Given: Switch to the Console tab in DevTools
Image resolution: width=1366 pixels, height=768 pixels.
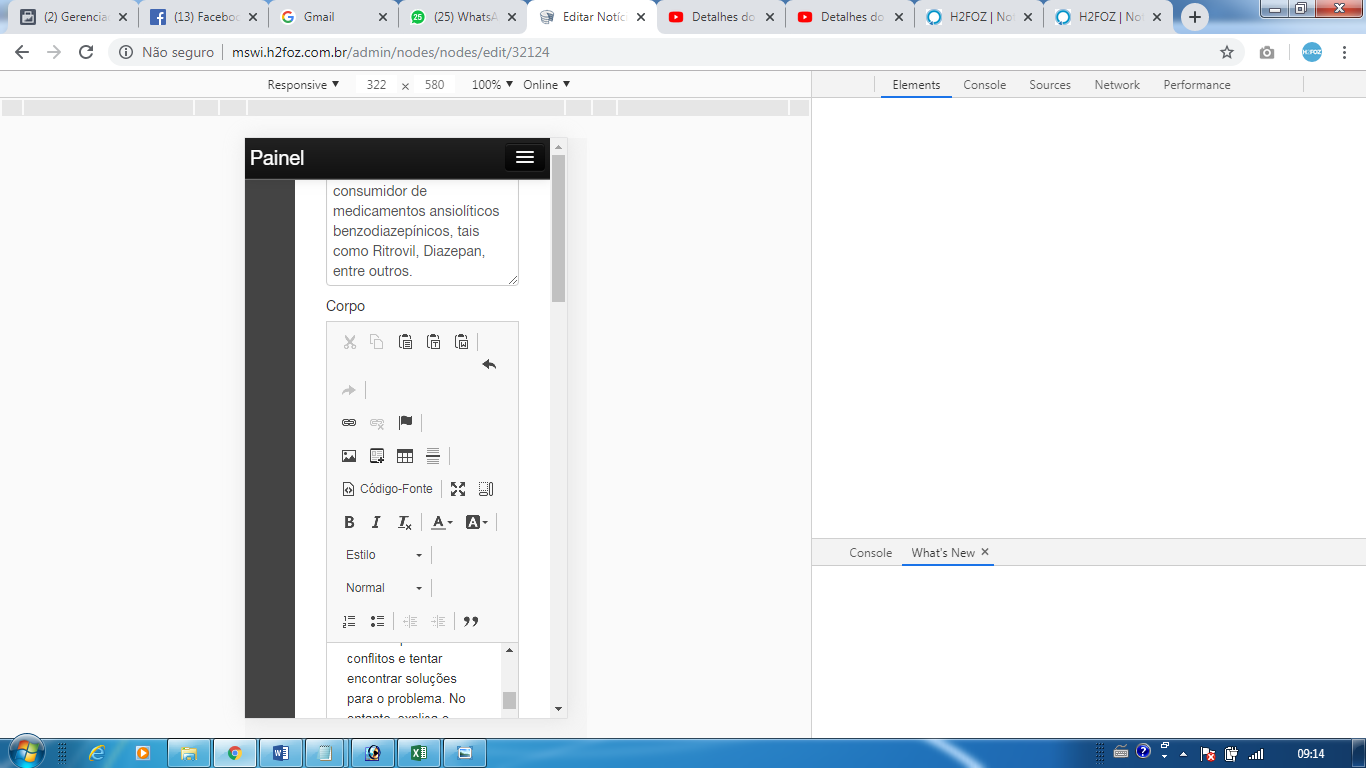Looking at the screenshot, I should click(x=984, y=85).
